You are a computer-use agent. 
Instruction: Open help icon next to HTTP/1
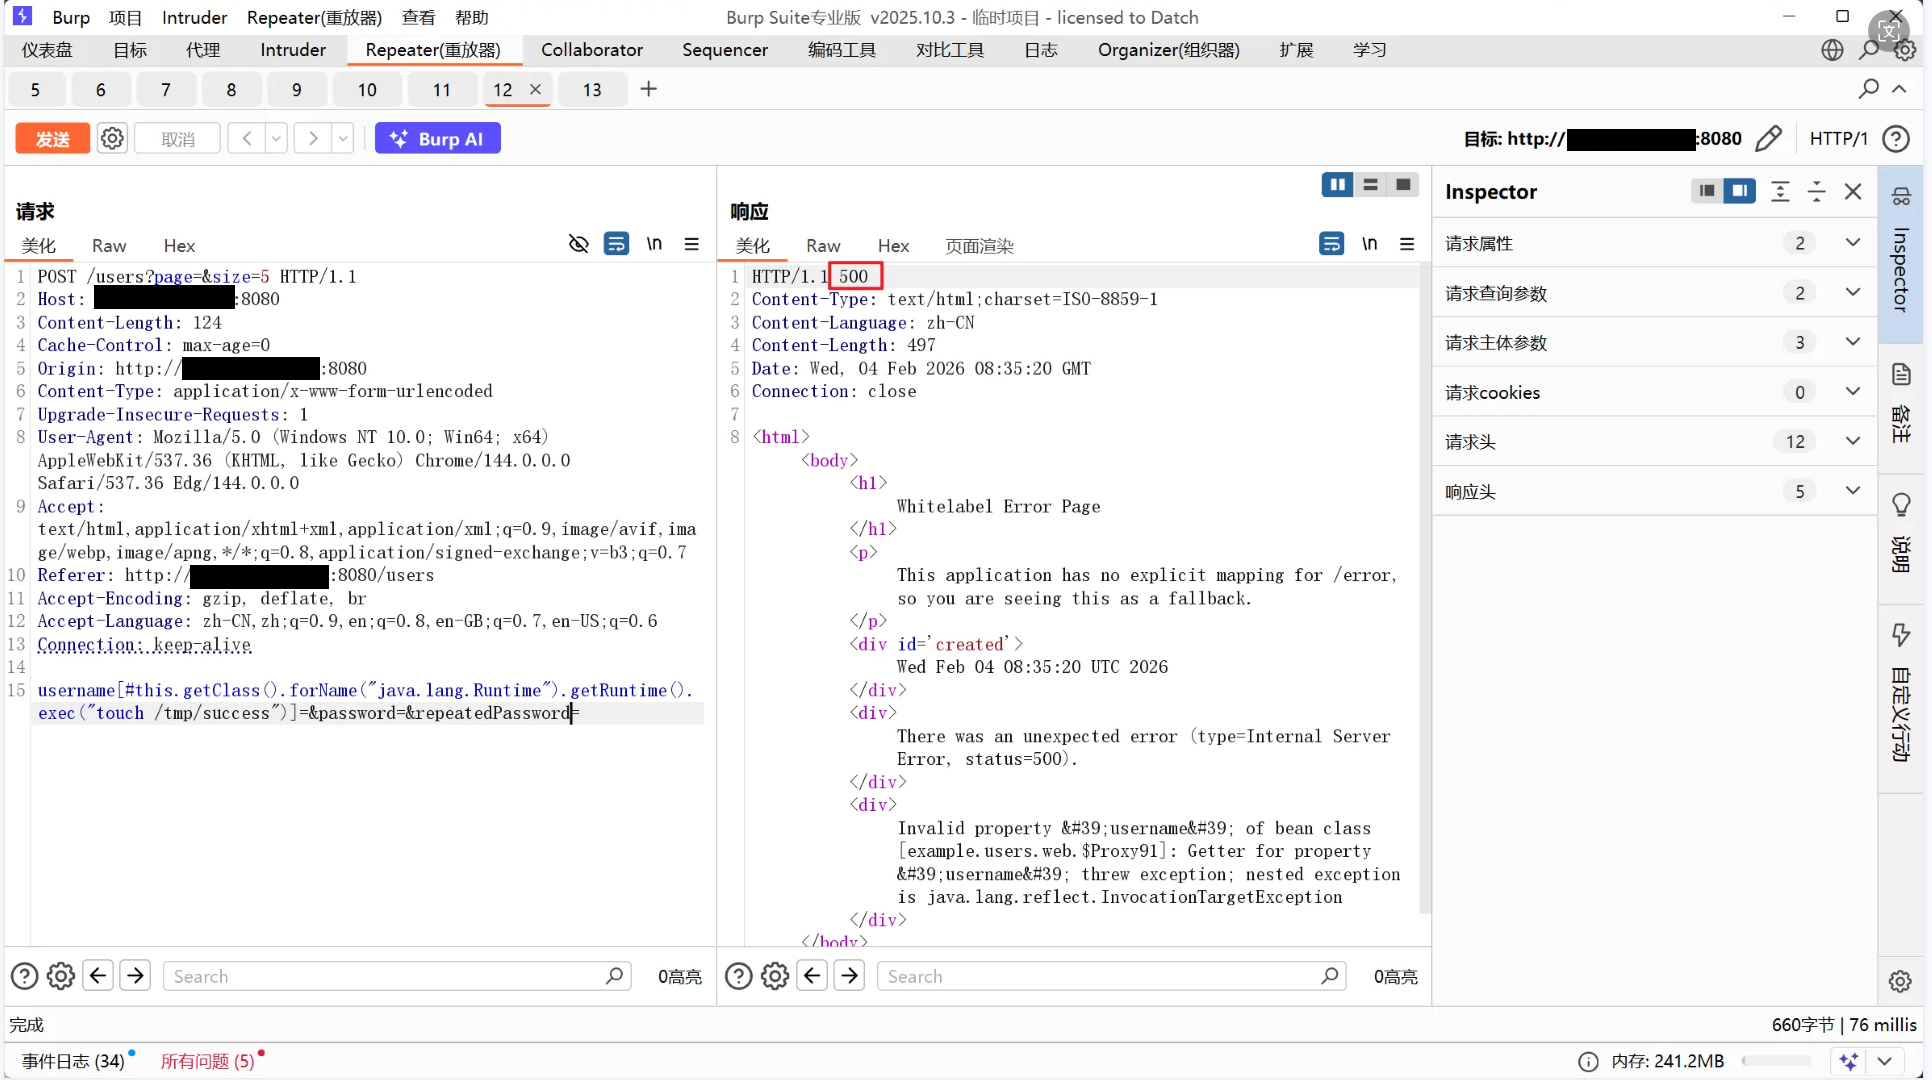(1895, 138)
